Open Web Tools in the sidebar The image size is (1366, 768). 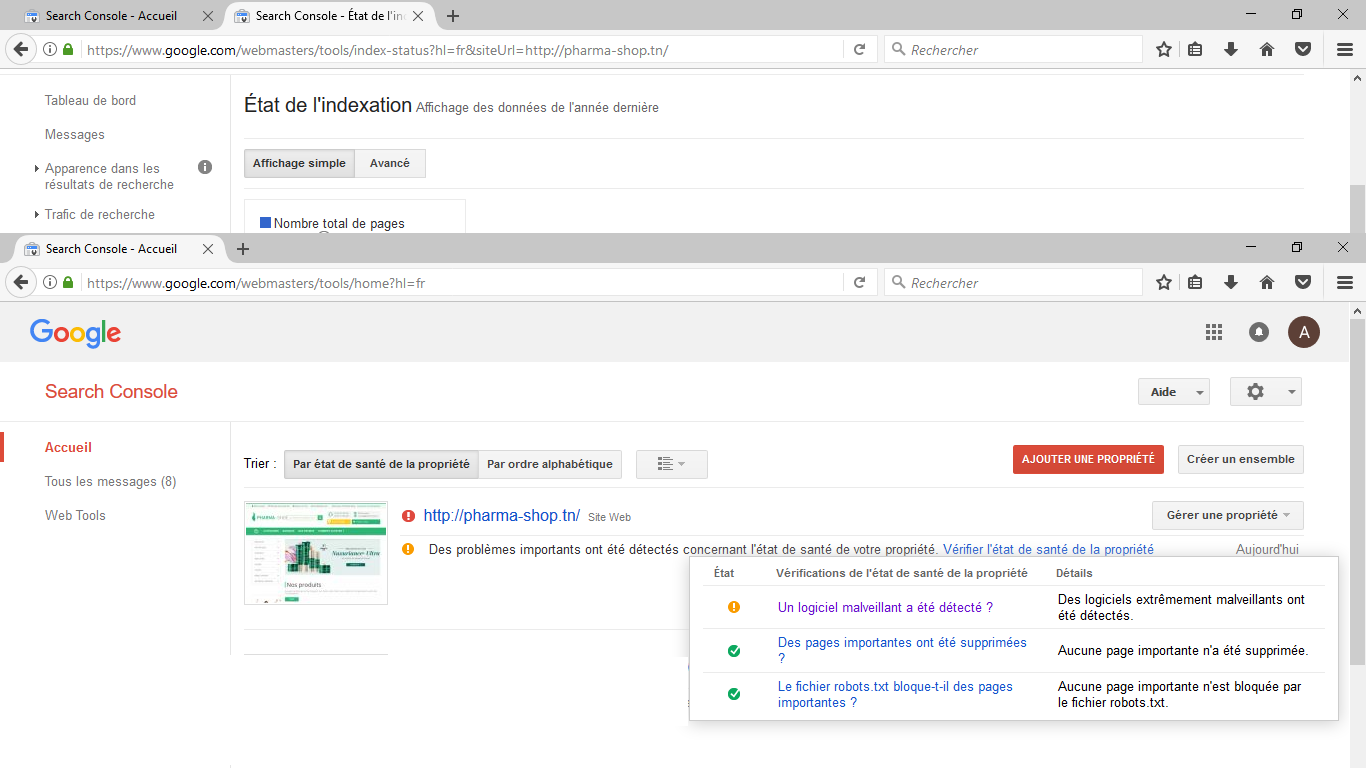[x=75, y=516]
